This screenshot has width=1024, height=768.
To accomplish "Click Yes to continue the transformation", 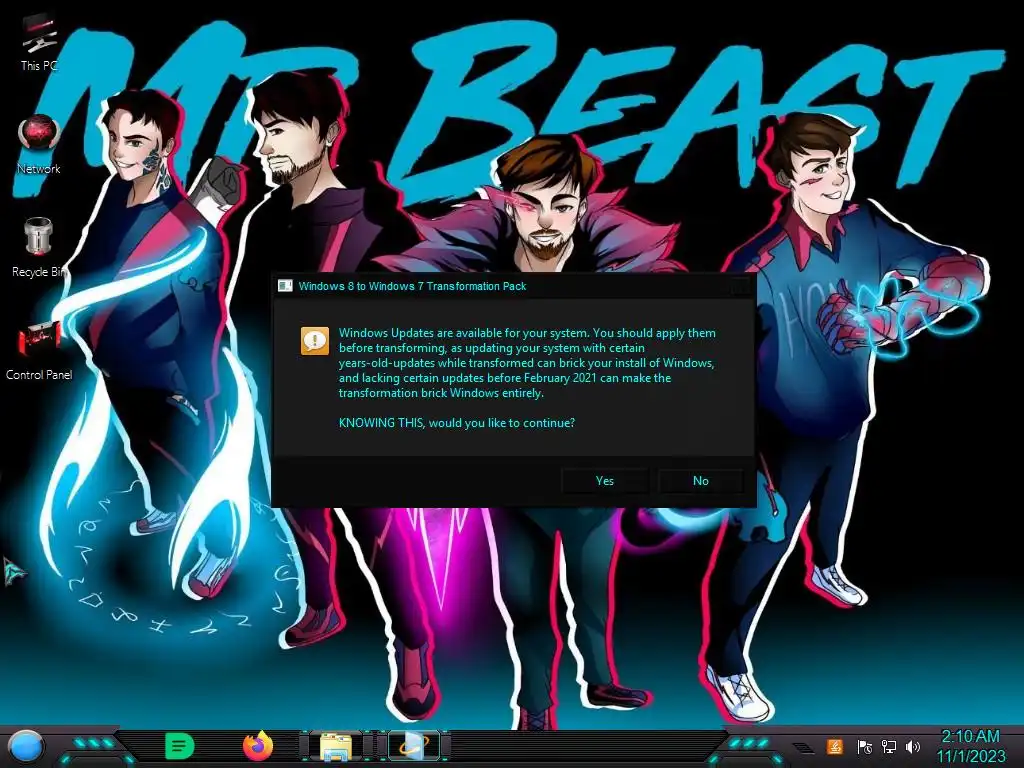I will 605,481.
